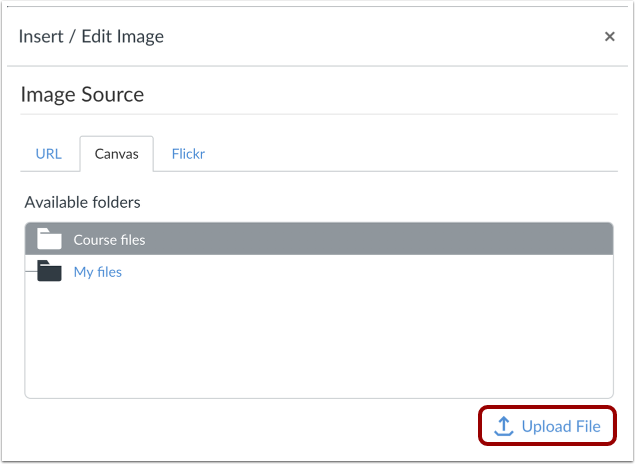
Task: Click the Course files folder icon
Action: [49, 238]
